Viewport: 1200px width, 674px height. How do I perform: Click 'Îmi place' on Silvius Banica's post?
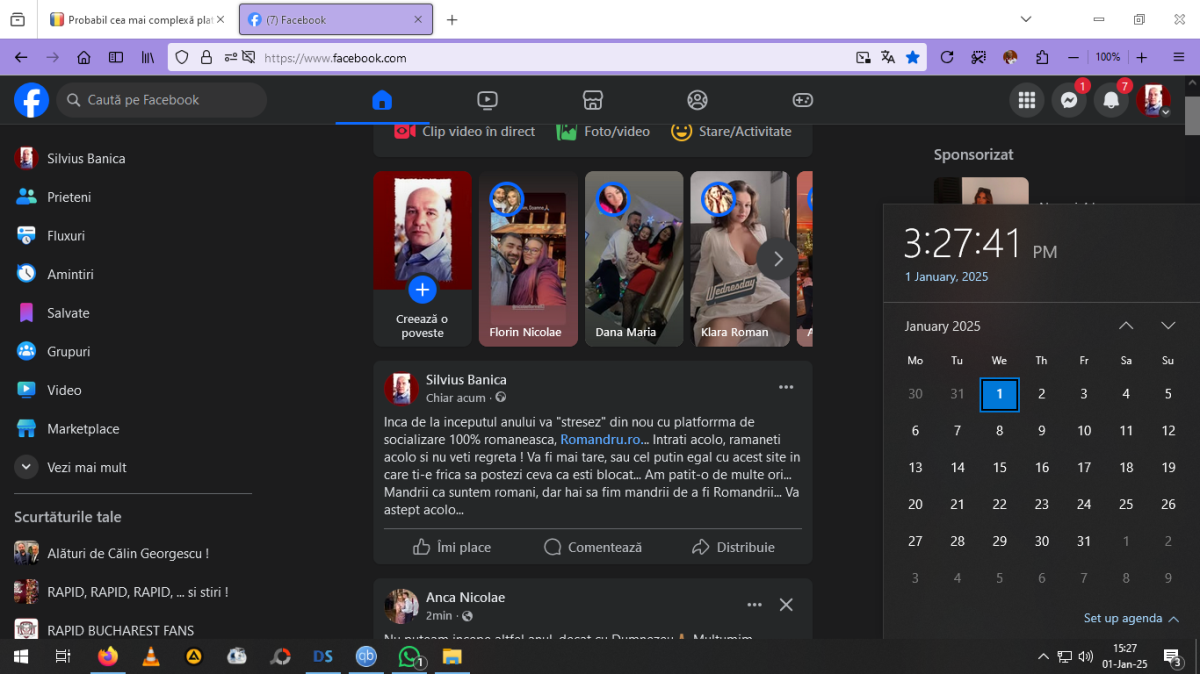tap(452, 547)
